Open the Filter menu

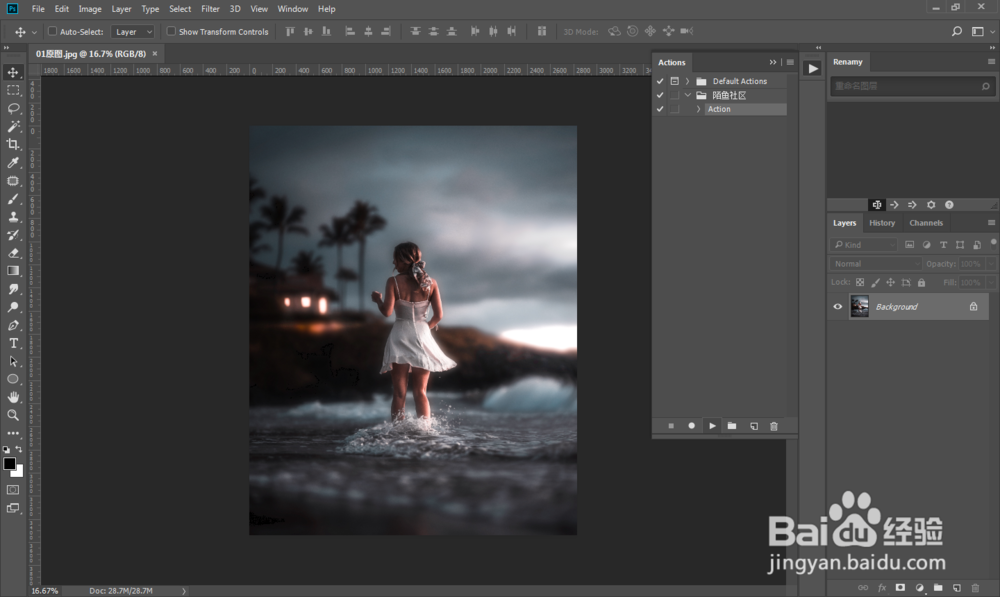tap(210, 9)
